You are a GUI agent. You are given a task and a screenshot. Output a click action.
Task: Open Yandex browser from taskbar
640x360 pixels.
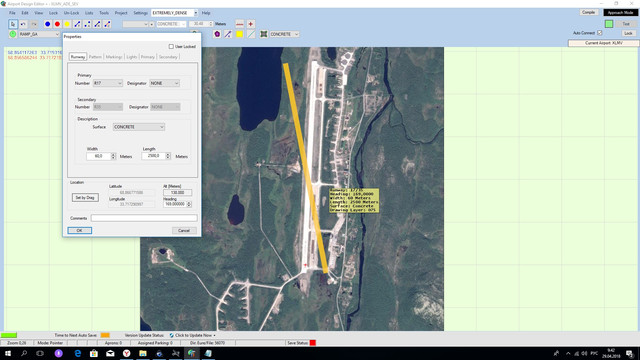[x=127, y=353]
